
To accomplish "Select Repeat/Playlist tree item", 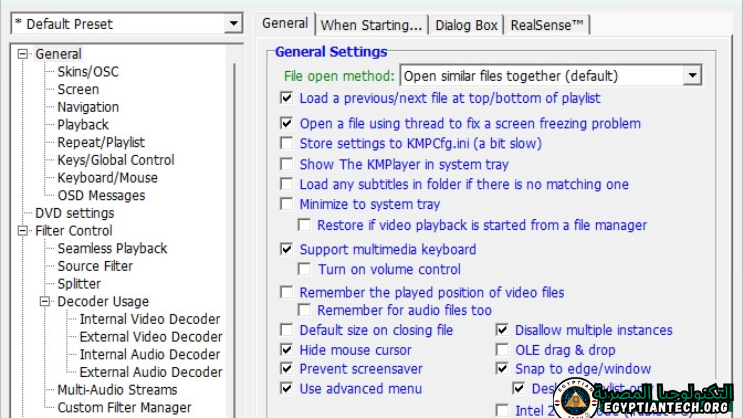I will click(x=101, y=142).
